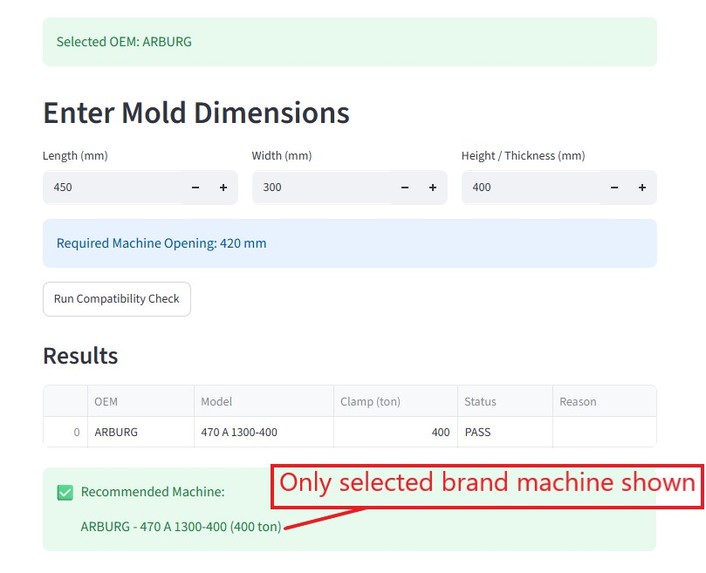Sort results by OEM column header
The image size is (706, 573).
pos(141,402)
